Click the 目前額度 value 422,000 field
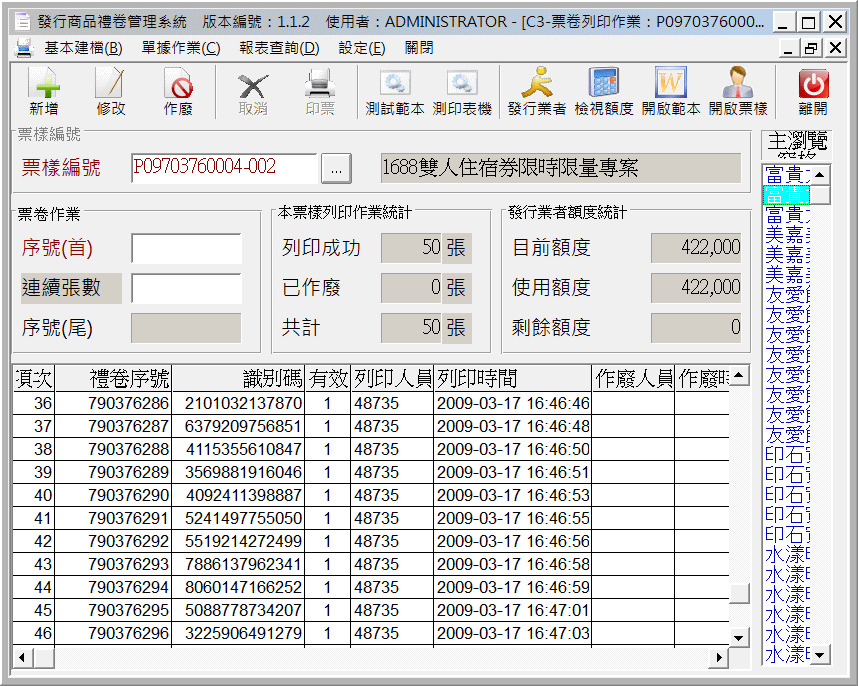 click(696, 248)
